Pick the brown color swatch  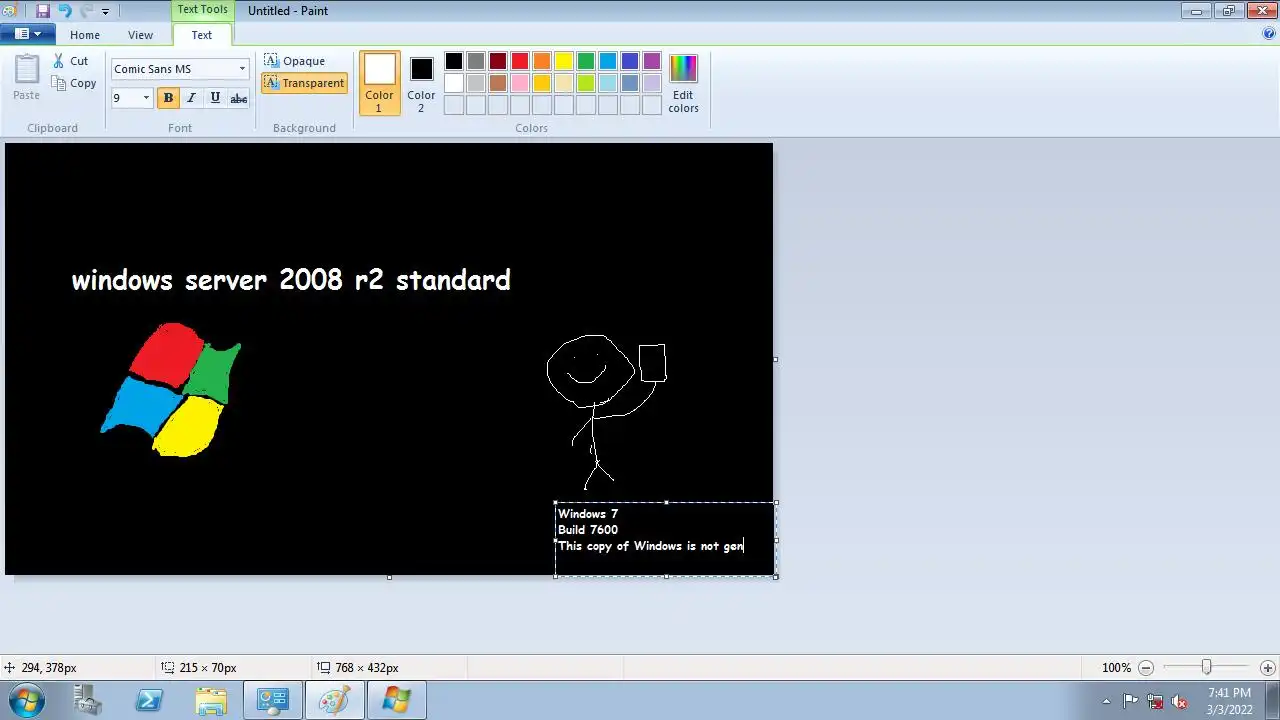click(498, 83)
